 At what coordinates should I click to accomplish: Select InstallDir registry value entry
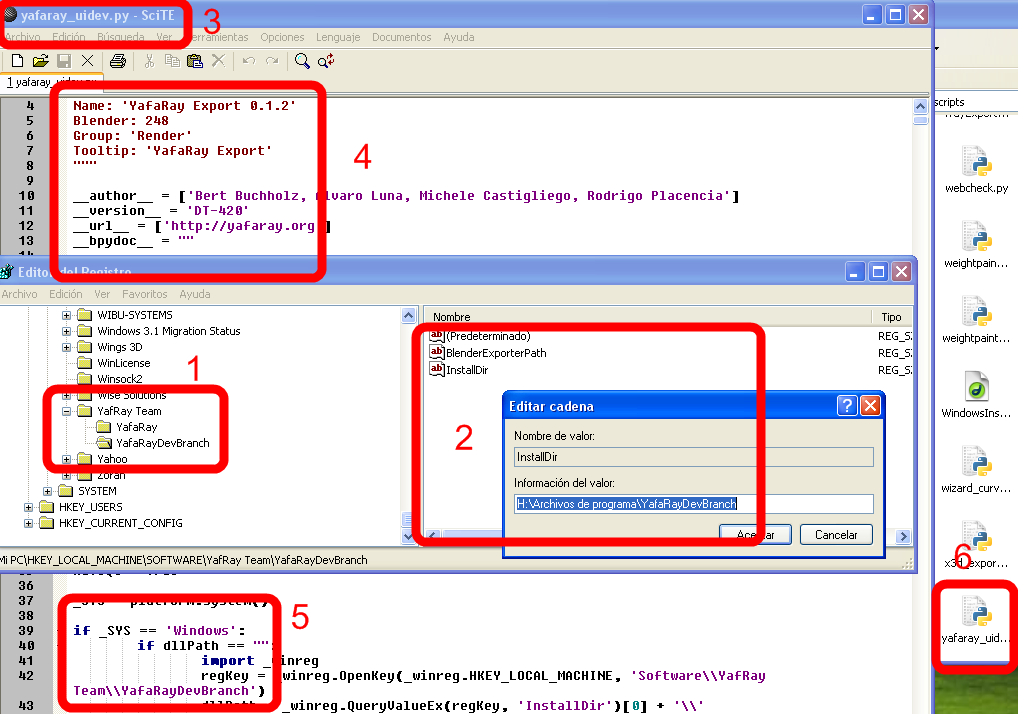click(467, 370)
